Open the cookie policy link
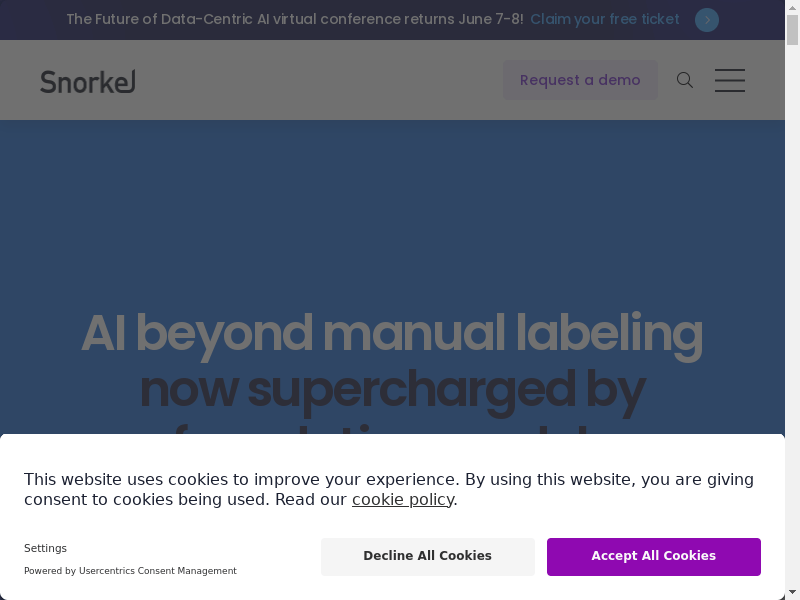800x600 pixels. tap(403, 499)
